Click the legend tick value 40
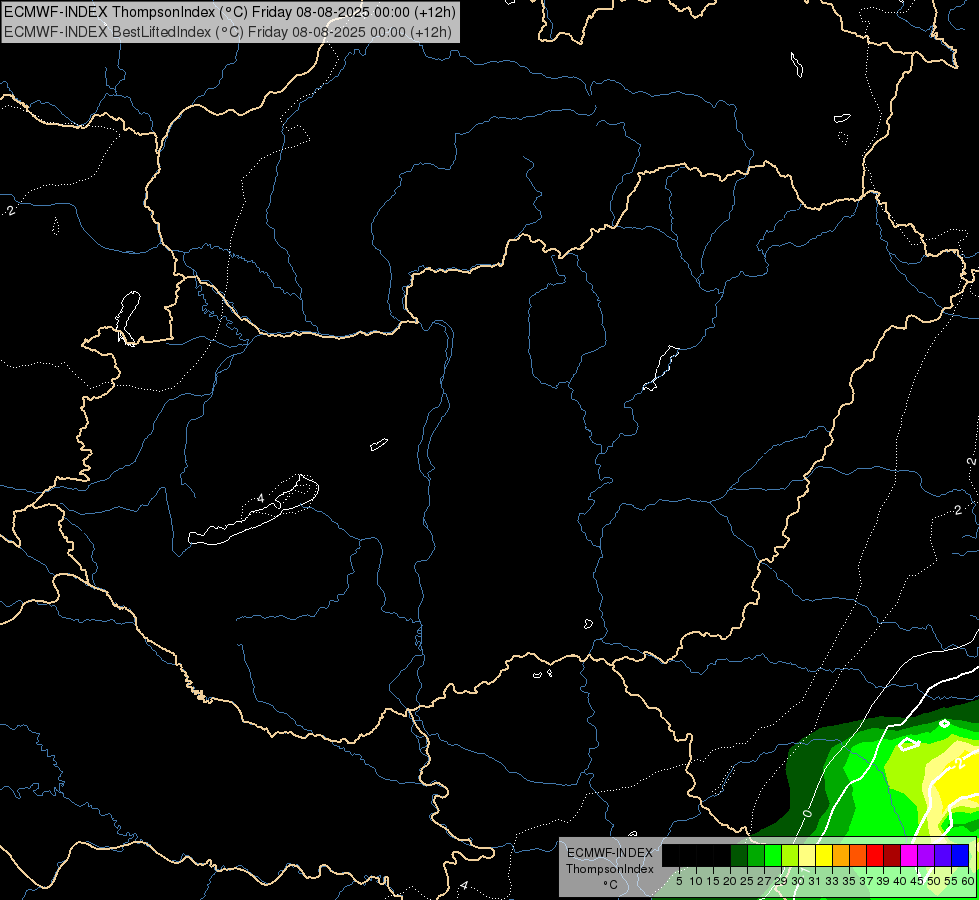979x900 pixels. coord(900,881)
